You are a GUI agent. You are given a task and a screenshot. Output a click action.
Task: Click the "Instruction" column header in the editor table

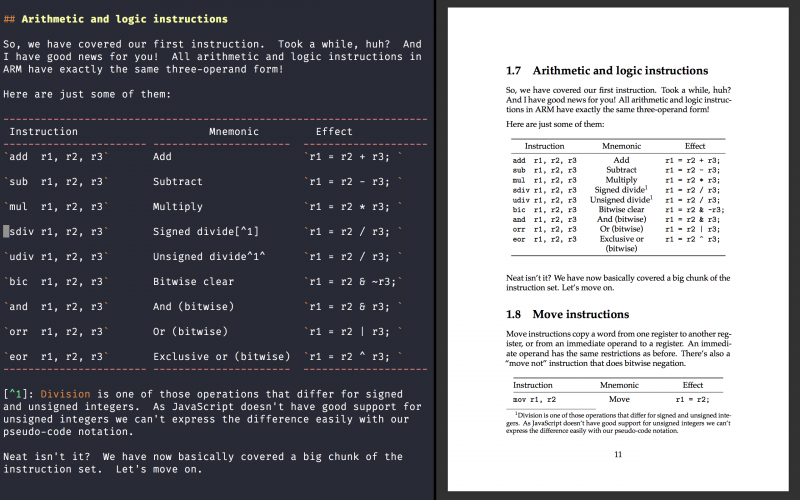pos(43,132)
